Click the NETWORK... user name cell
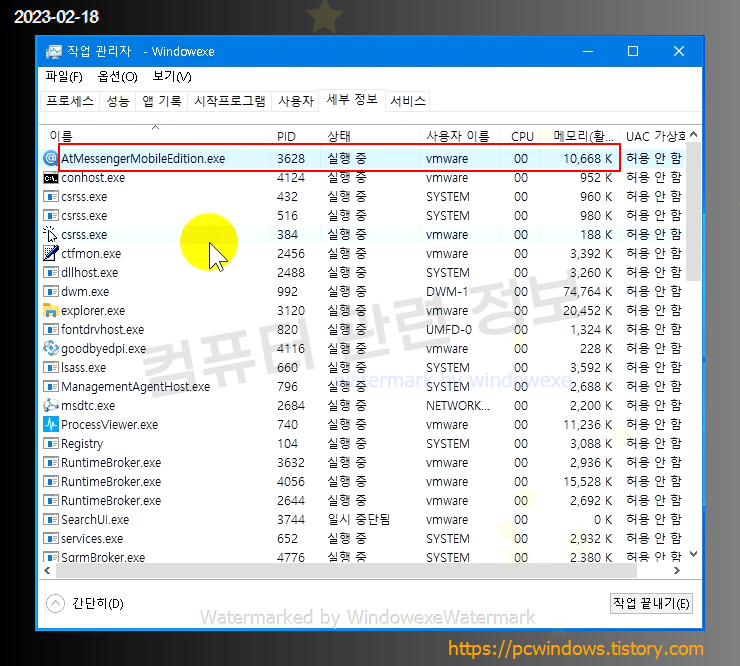Screen dimensions: 740x666 click(x=458, y=405)
